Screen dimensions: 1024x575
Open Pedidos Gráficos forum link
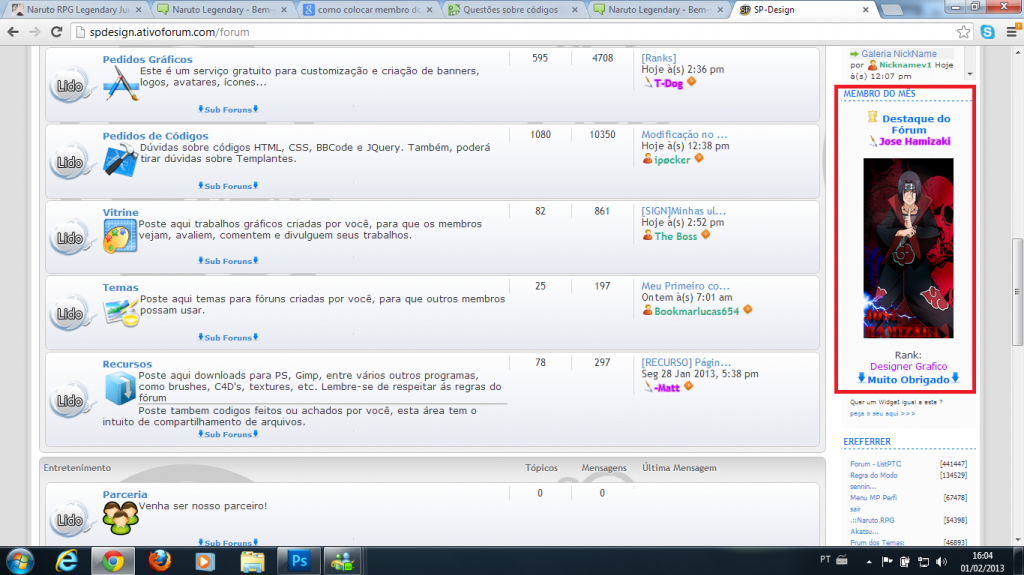pyautogui.click(x=148, y=59)
